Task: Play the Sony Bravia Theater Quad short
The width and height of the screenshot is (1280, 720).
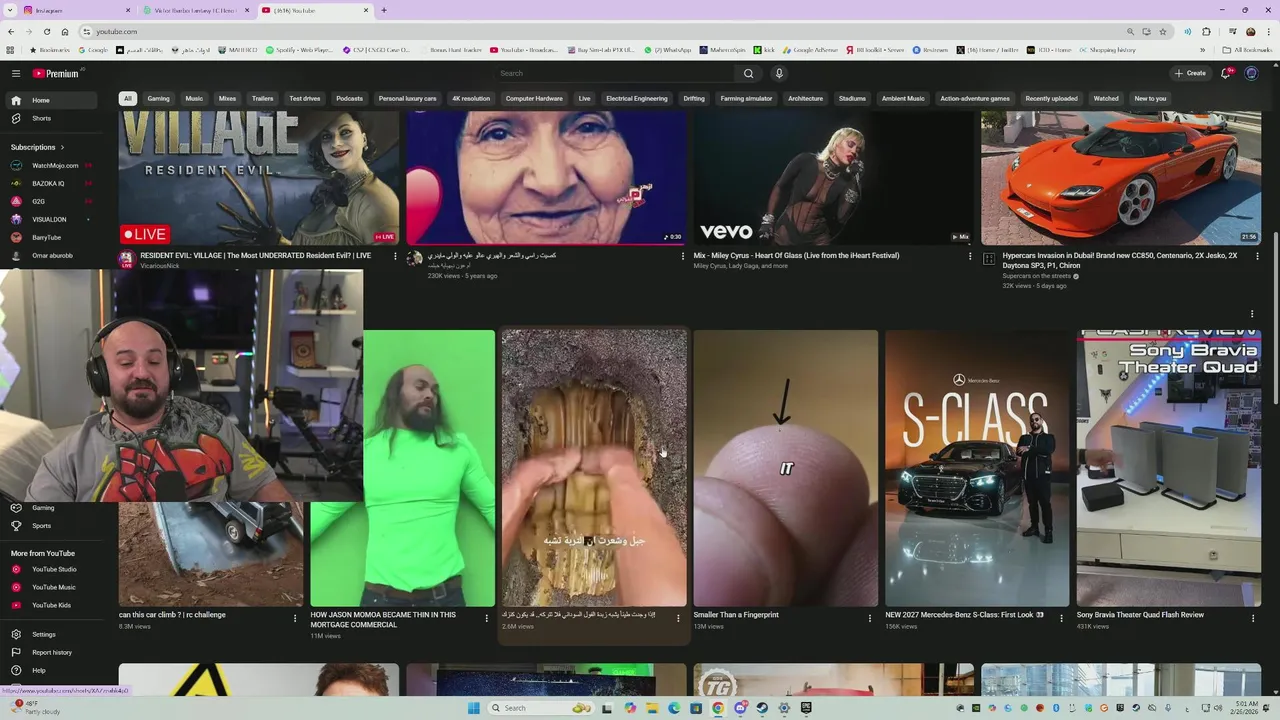Action: (1168, 468)
